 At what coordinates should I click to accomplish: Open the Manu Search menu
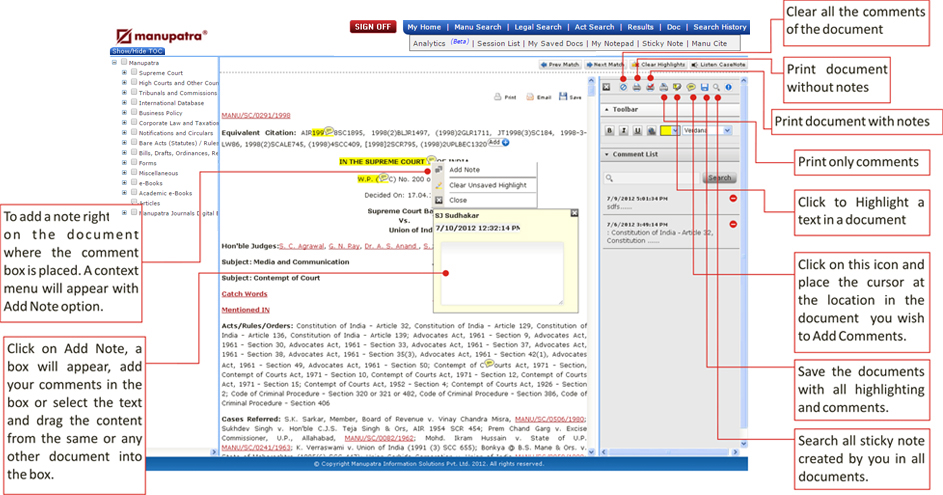[478, 27]
